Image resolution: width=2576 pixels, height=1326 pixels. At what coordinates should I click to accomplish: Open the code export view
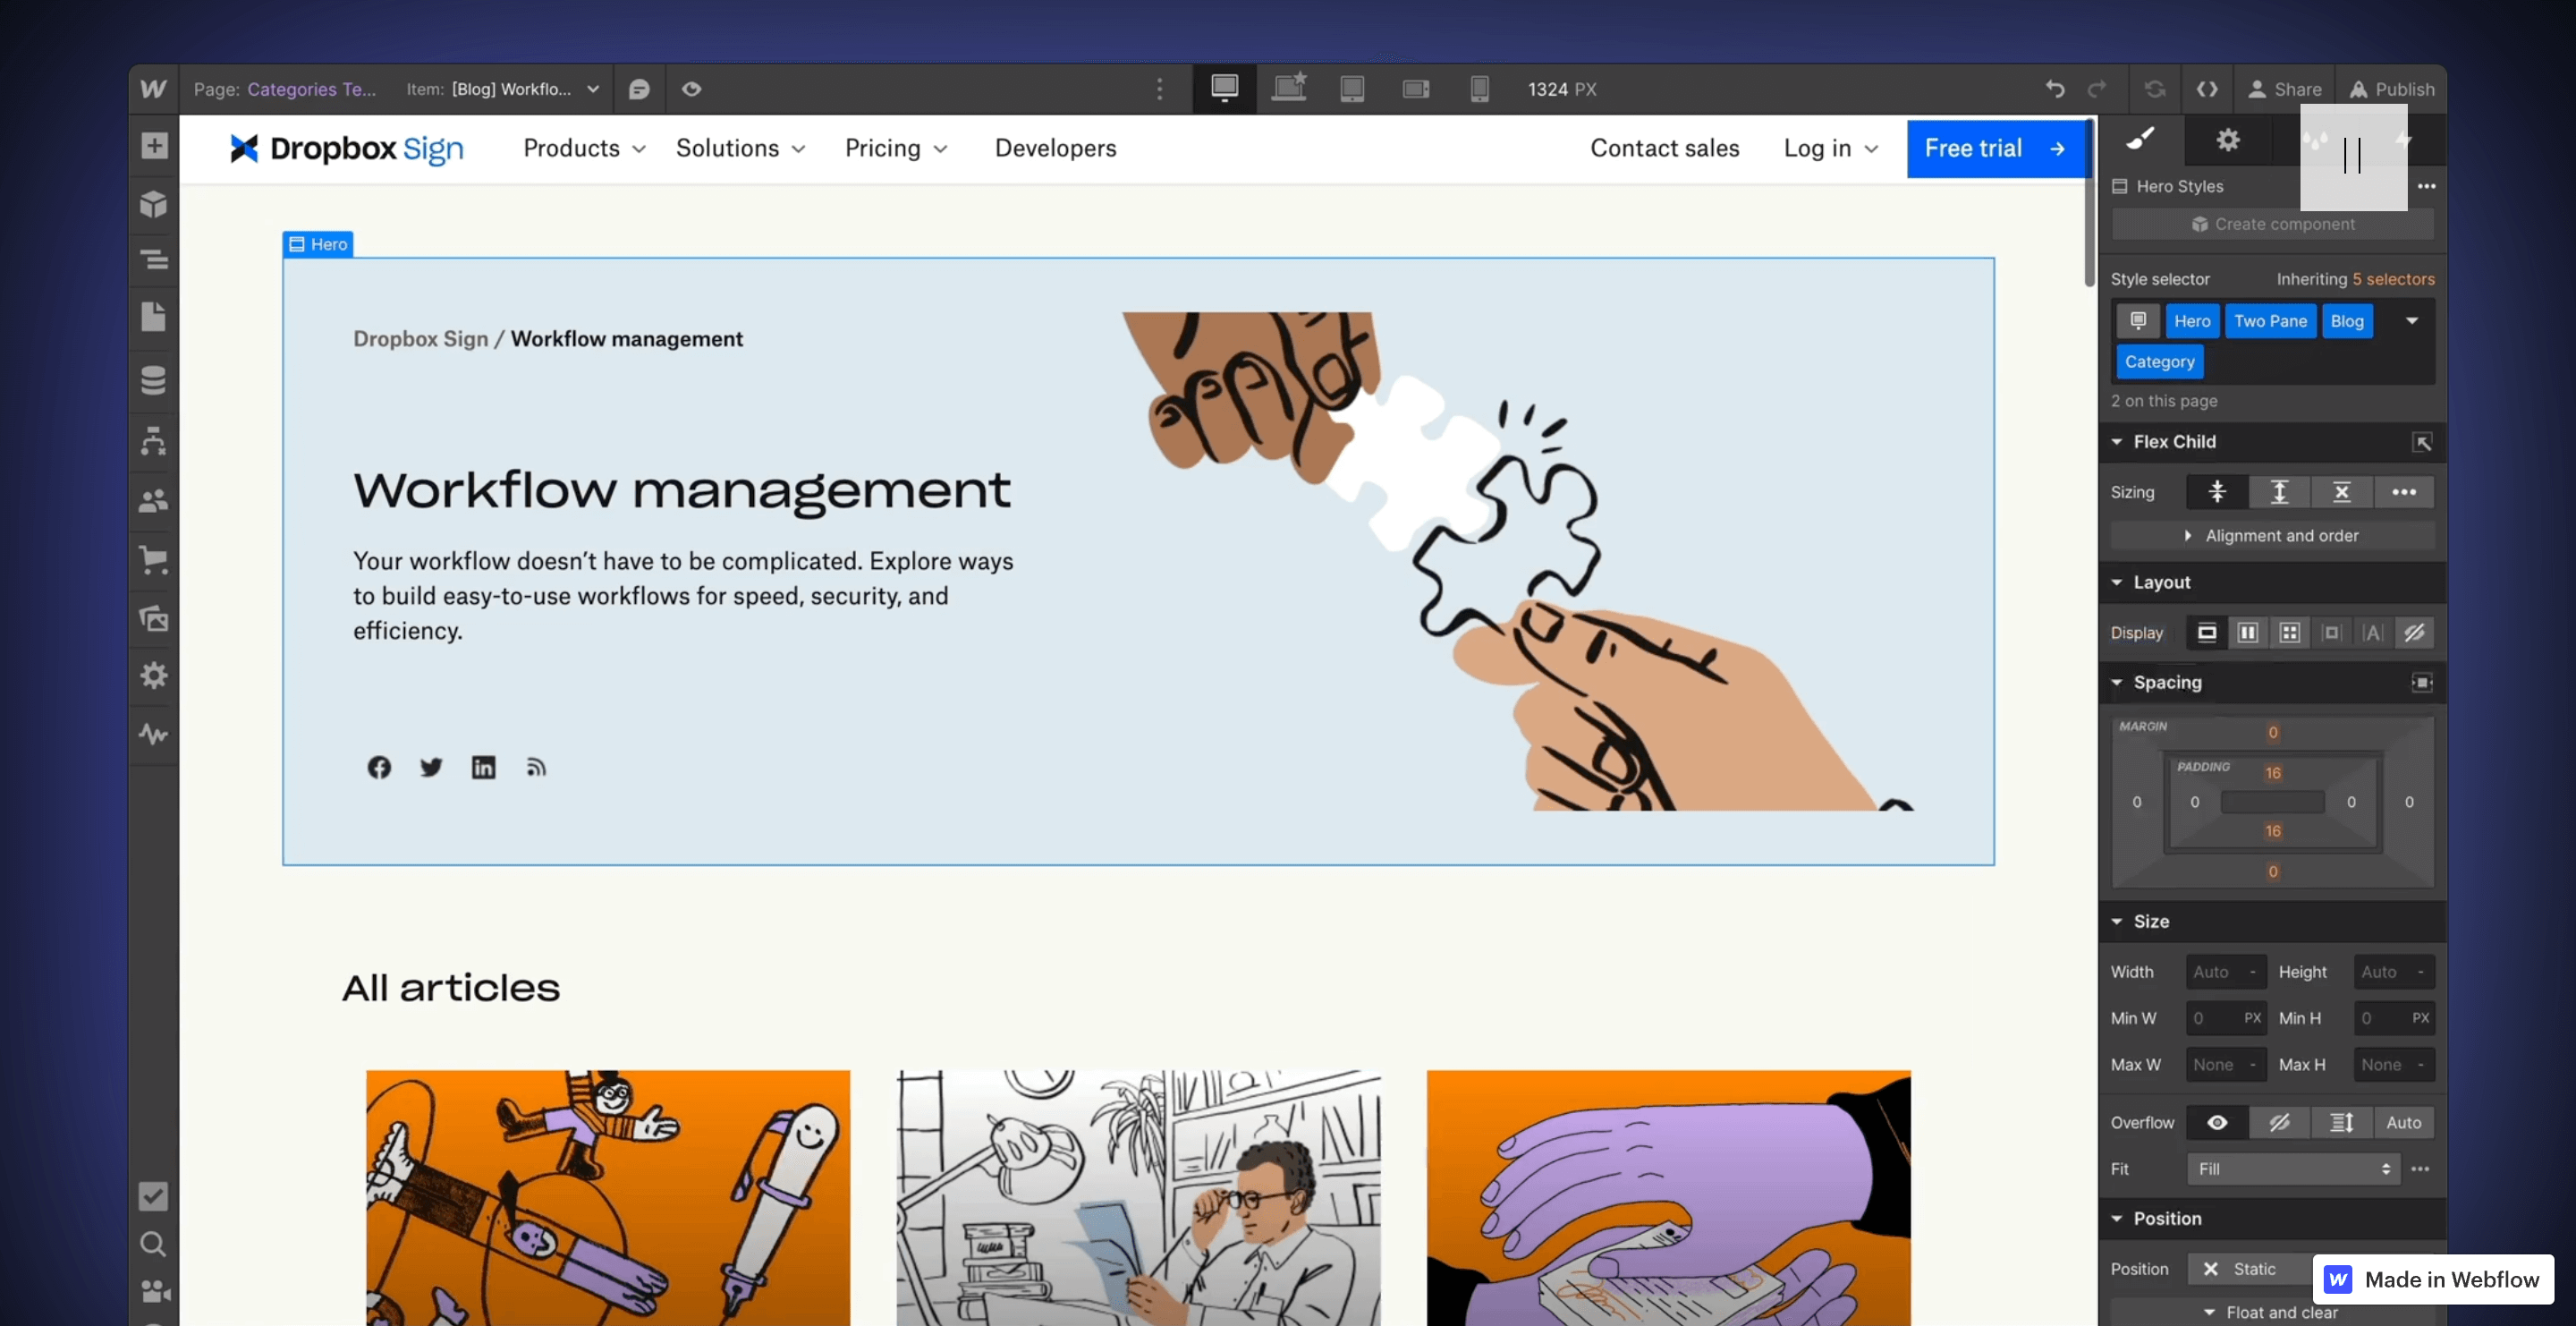(x=2207, y=88)
